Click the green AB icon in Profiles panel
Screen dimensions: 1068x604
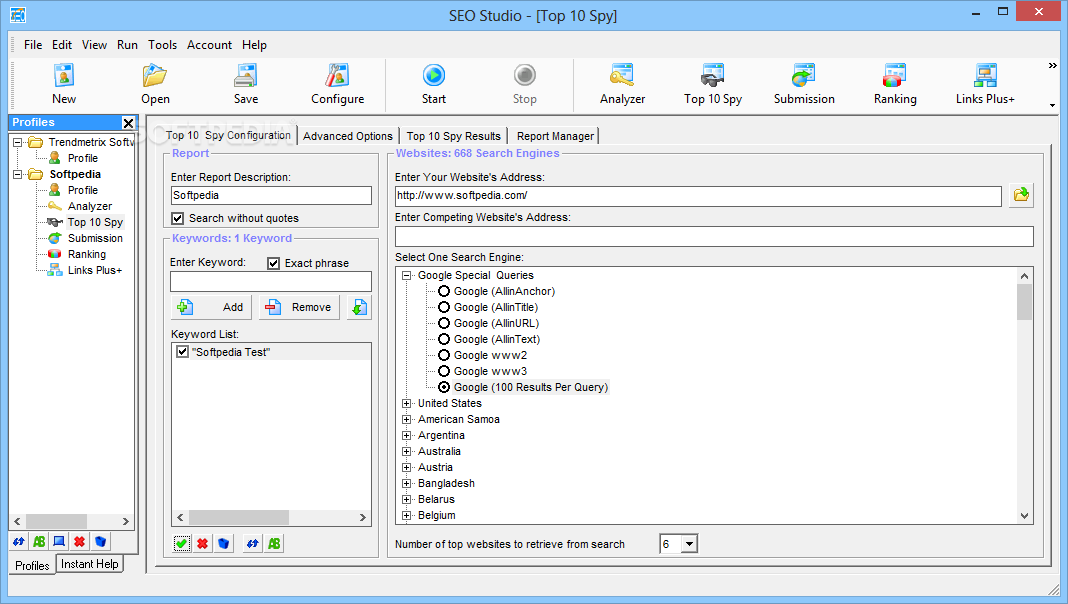(39, 541)
